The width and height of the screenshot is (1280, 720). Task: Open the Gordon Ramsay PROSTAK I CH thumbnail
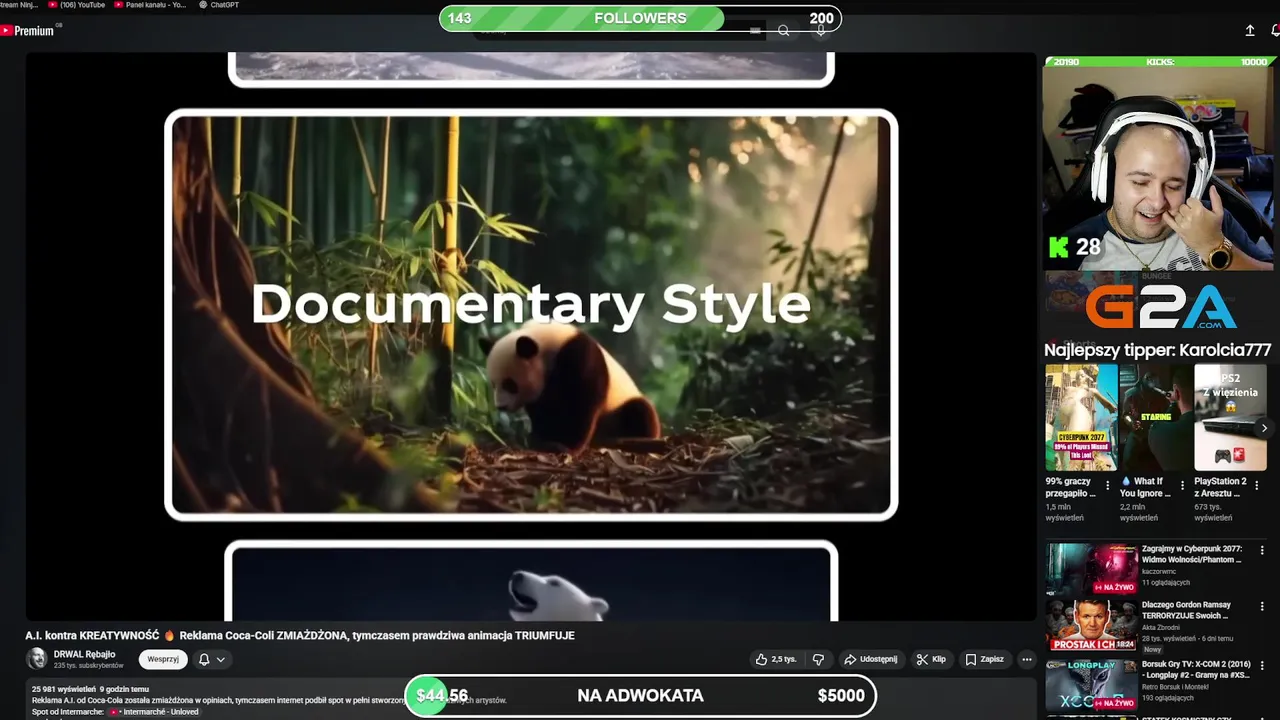[x=1092, y=625]
